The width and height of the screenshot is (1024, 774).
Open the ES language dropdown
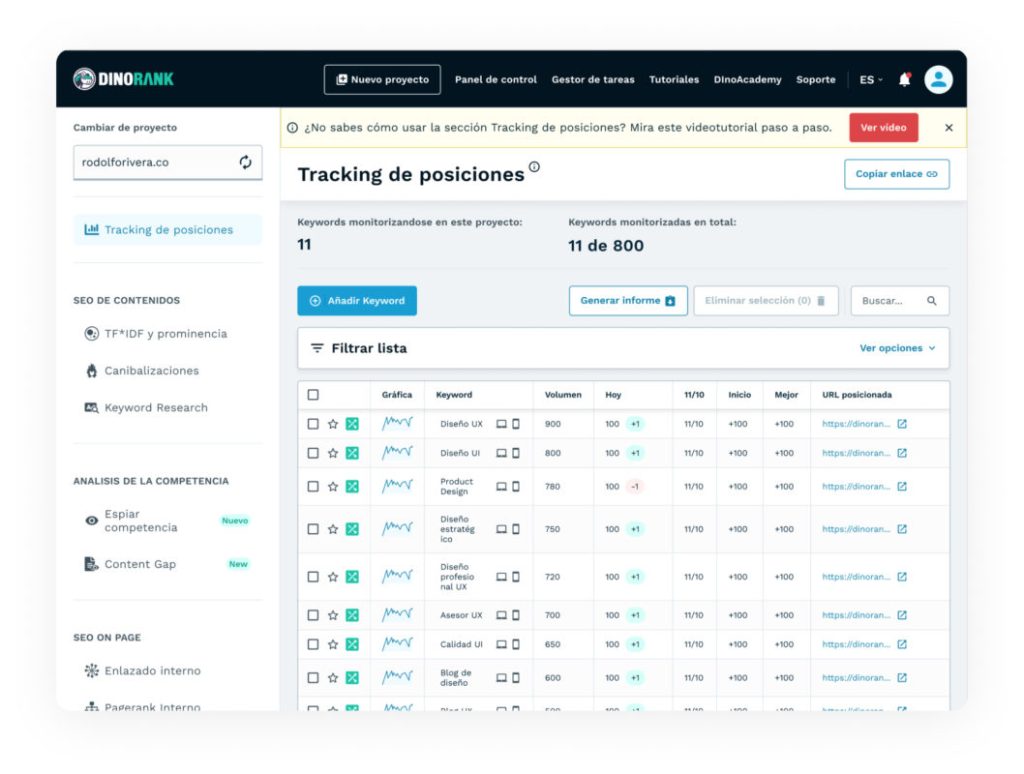(870, 80)
